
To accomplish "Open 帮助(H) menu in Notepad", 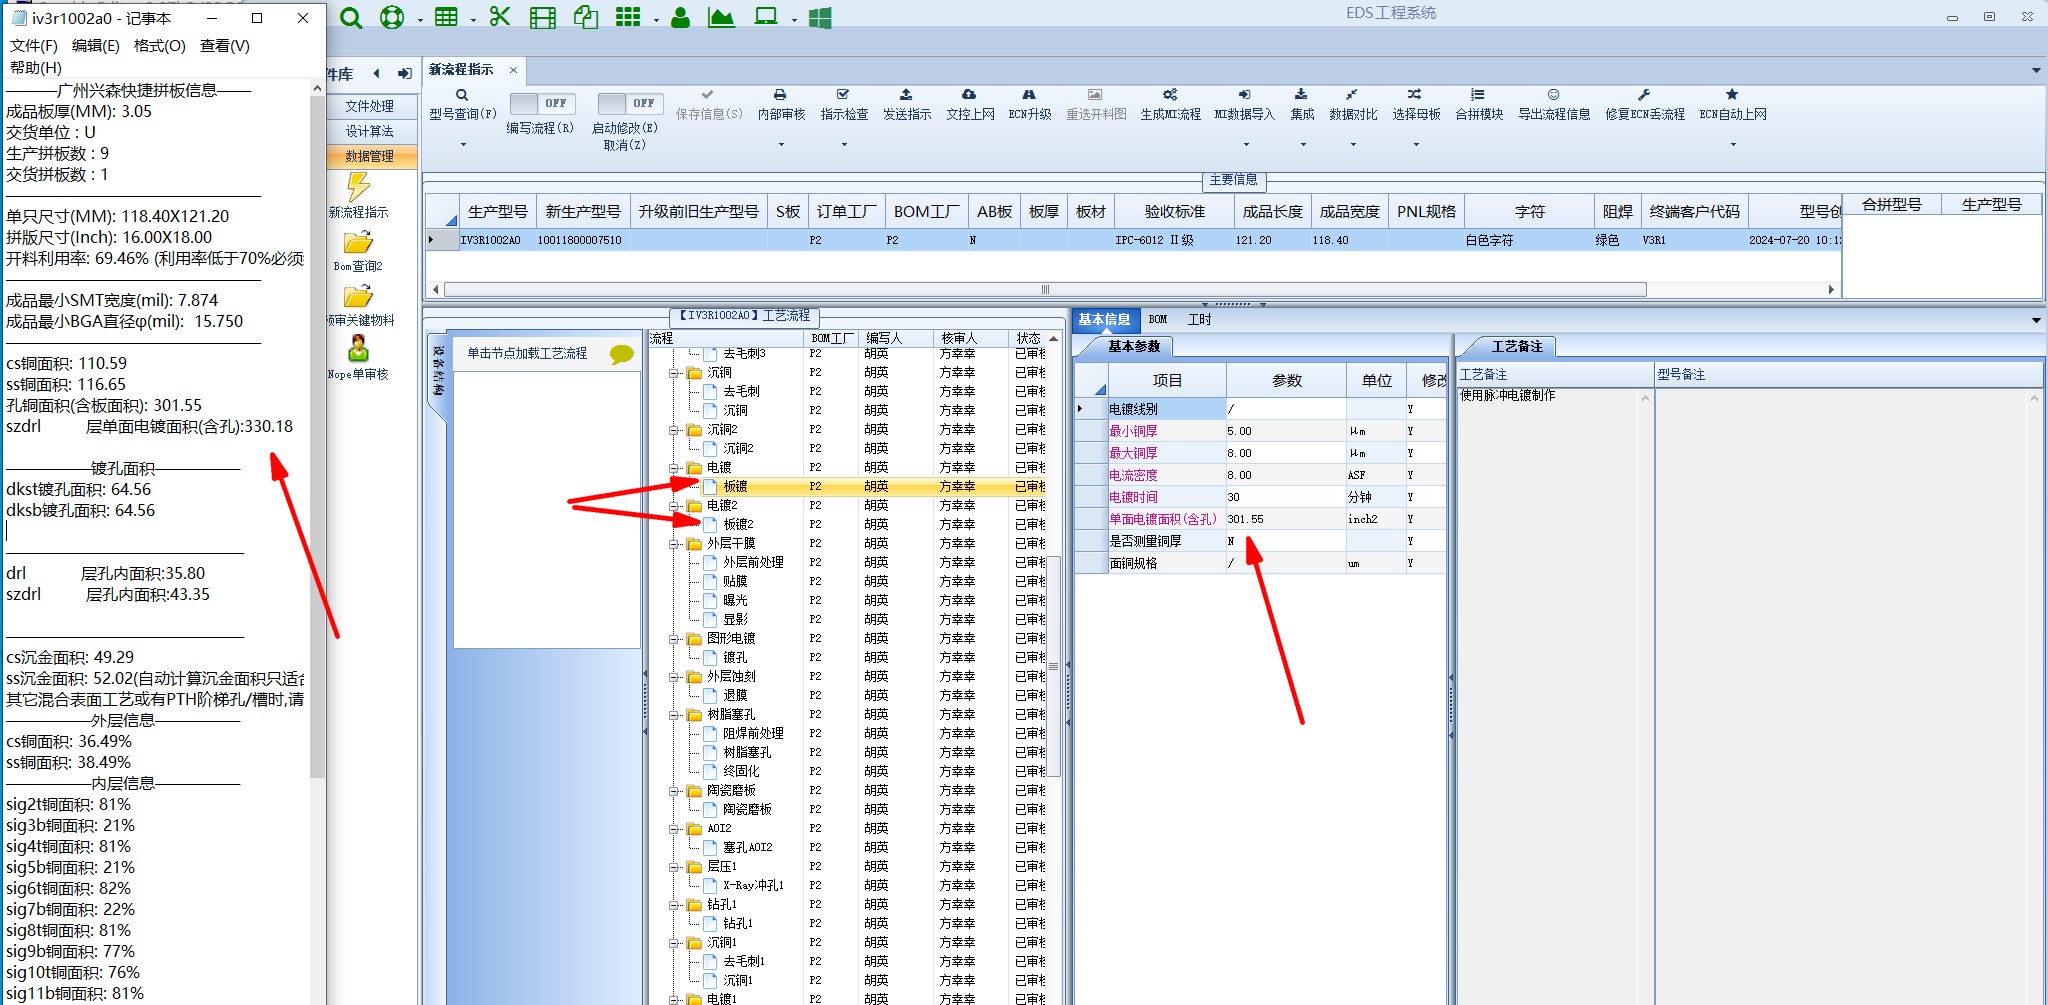I will (x=35, y=68).
